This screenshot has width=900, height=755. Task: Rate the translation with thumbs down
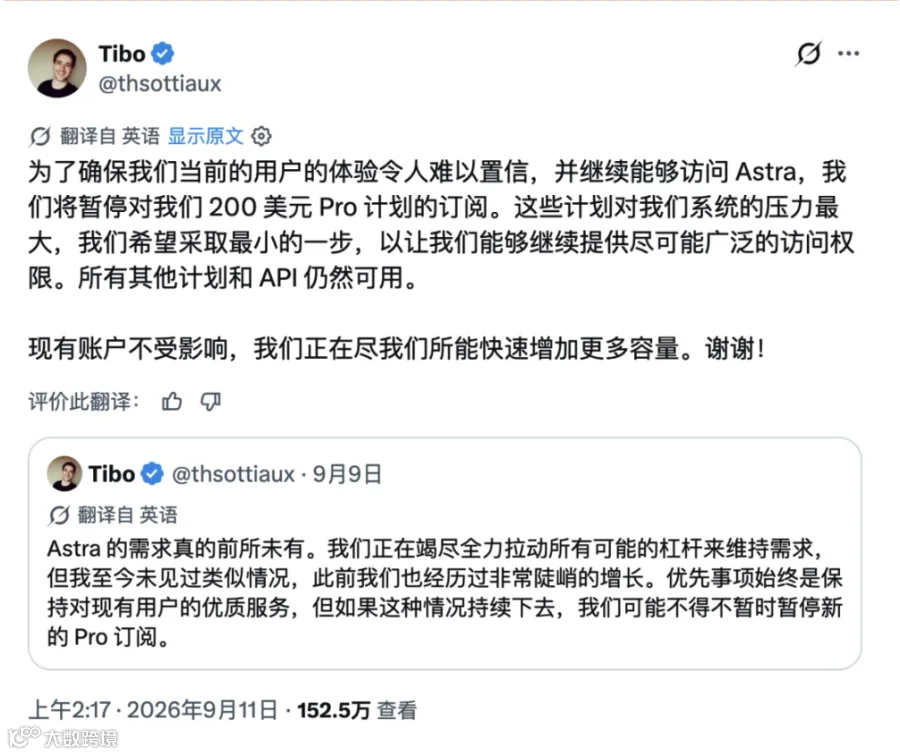211,401
